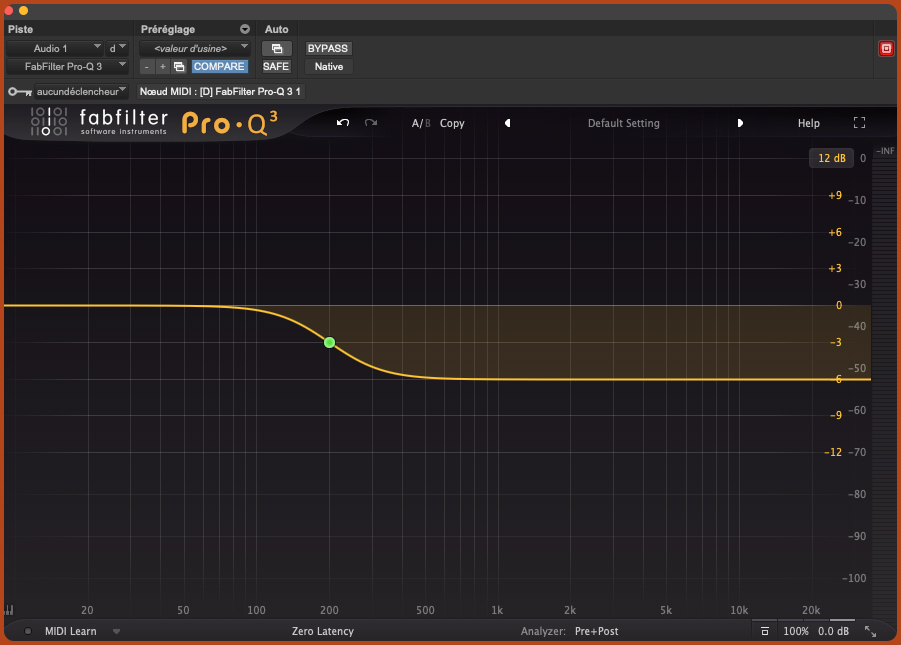Click the redo arrow icon
This screenshot has width=901, height=645.
(x=371, y=123)
